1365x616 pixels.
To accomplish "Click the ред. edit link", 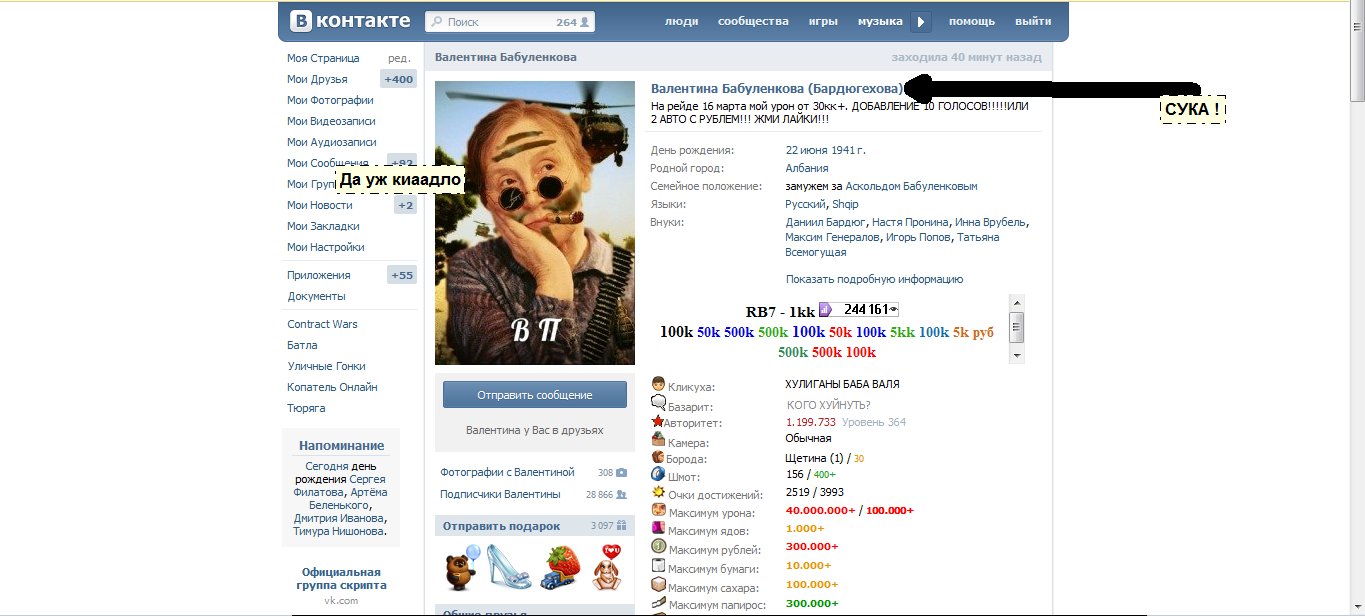I will click(399, 58).
